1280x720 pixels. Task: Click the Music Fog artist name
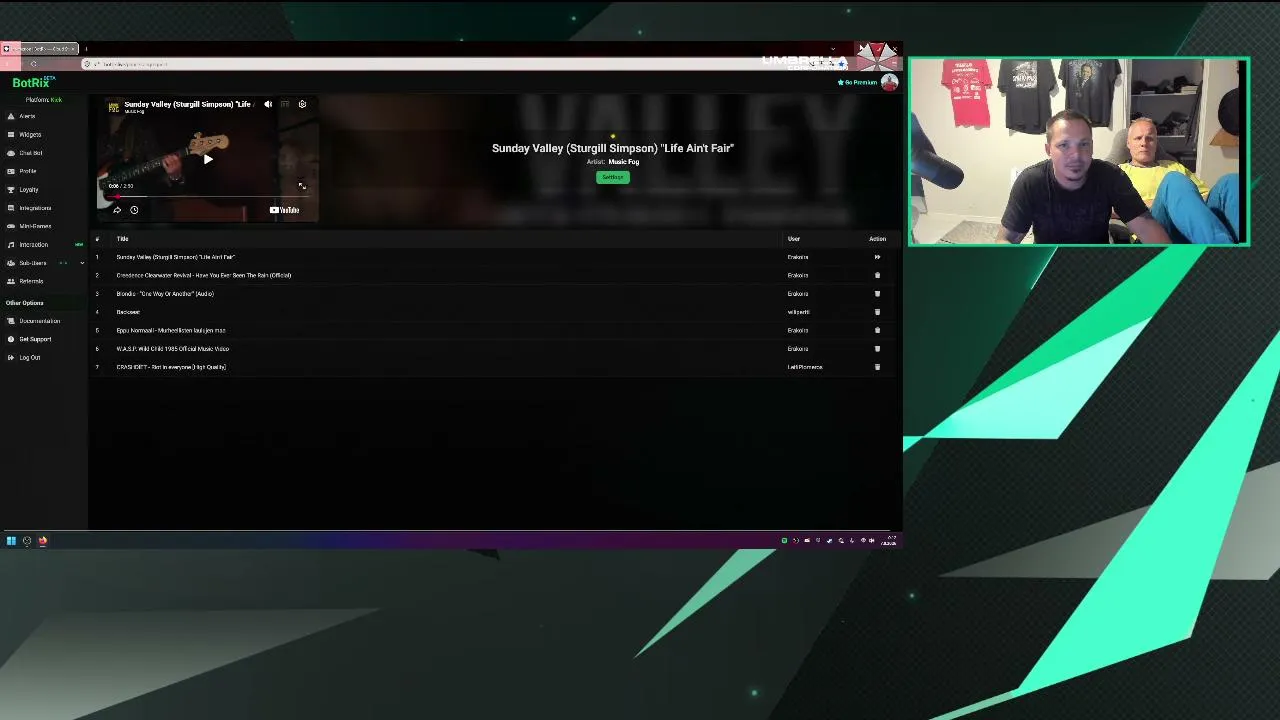pos(623,162)
